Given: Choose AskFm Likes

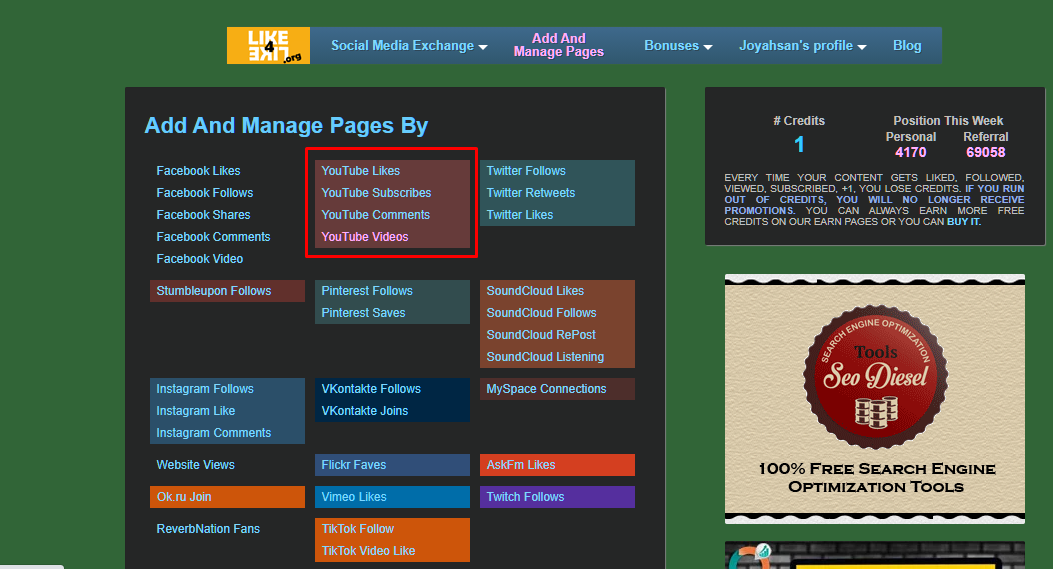Looking at the screenshot, I should pos(520,465).
